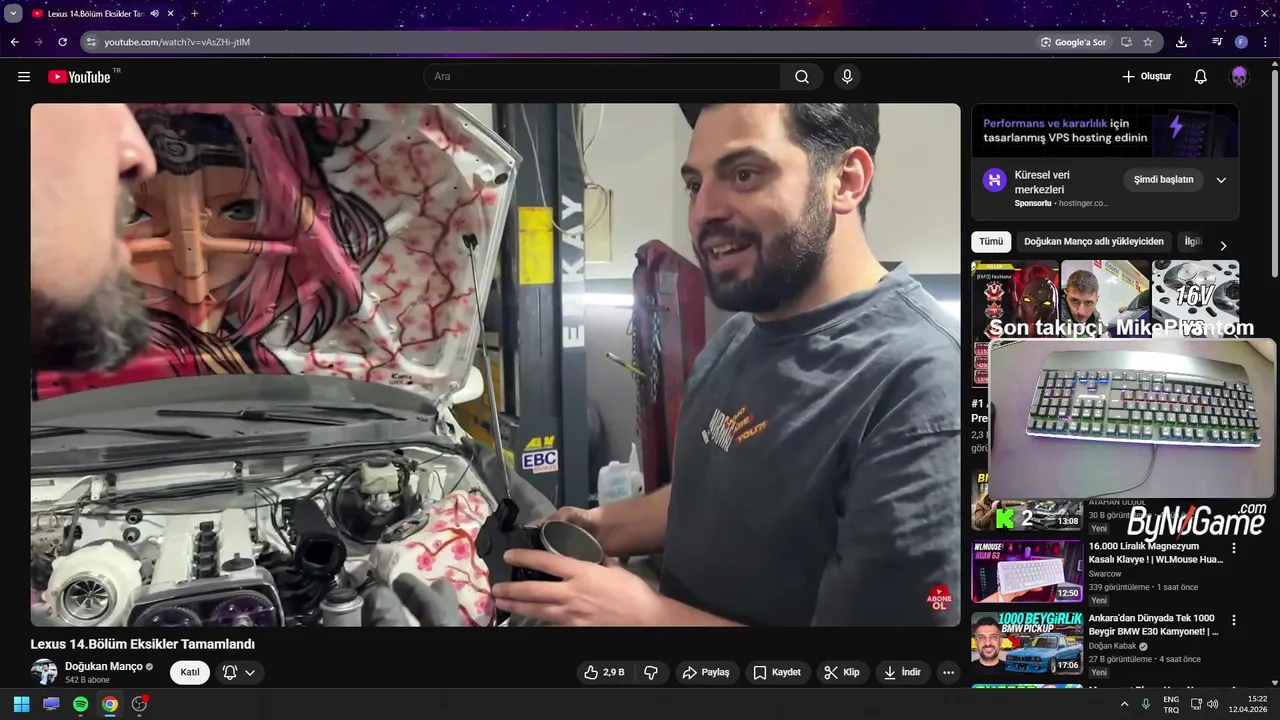Open the Doğan Kabak channel text

tap(1112, 646)
